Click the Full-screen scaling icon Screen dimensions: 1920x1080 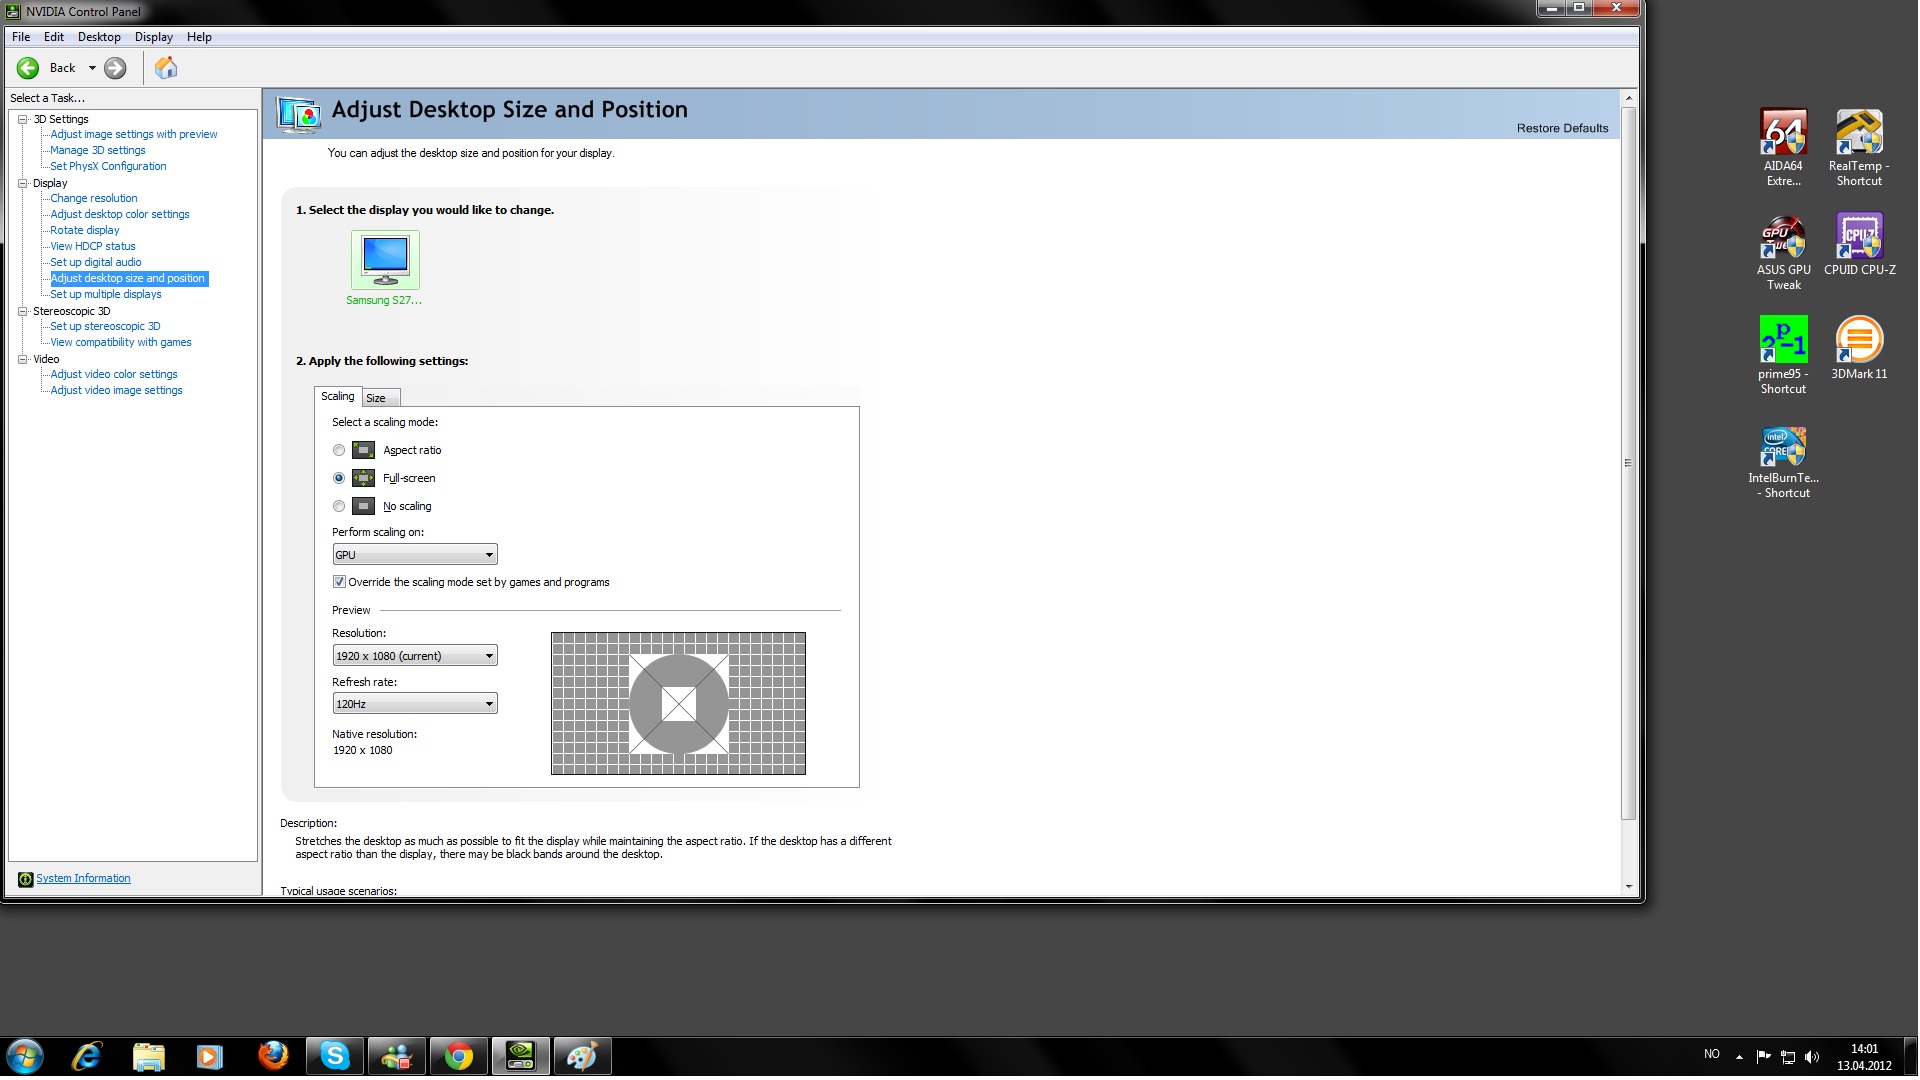pyautogui.click(x=363, y=478)
